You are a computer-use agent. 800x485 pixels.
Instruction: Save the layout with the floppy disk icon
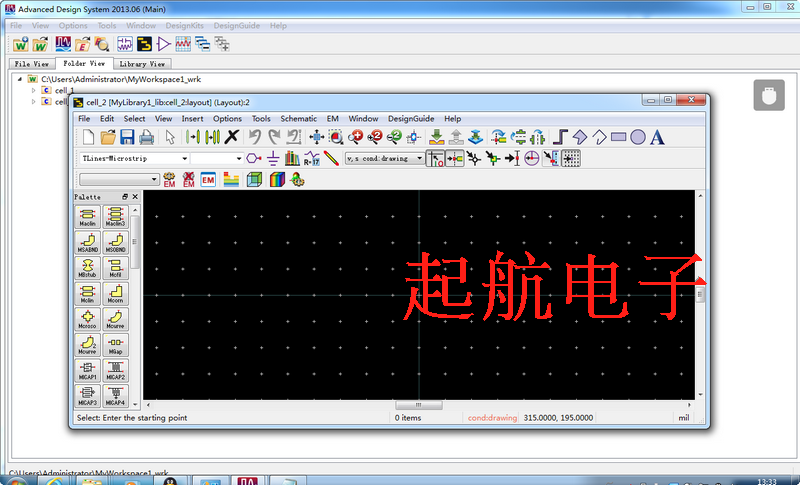(127, 137)
